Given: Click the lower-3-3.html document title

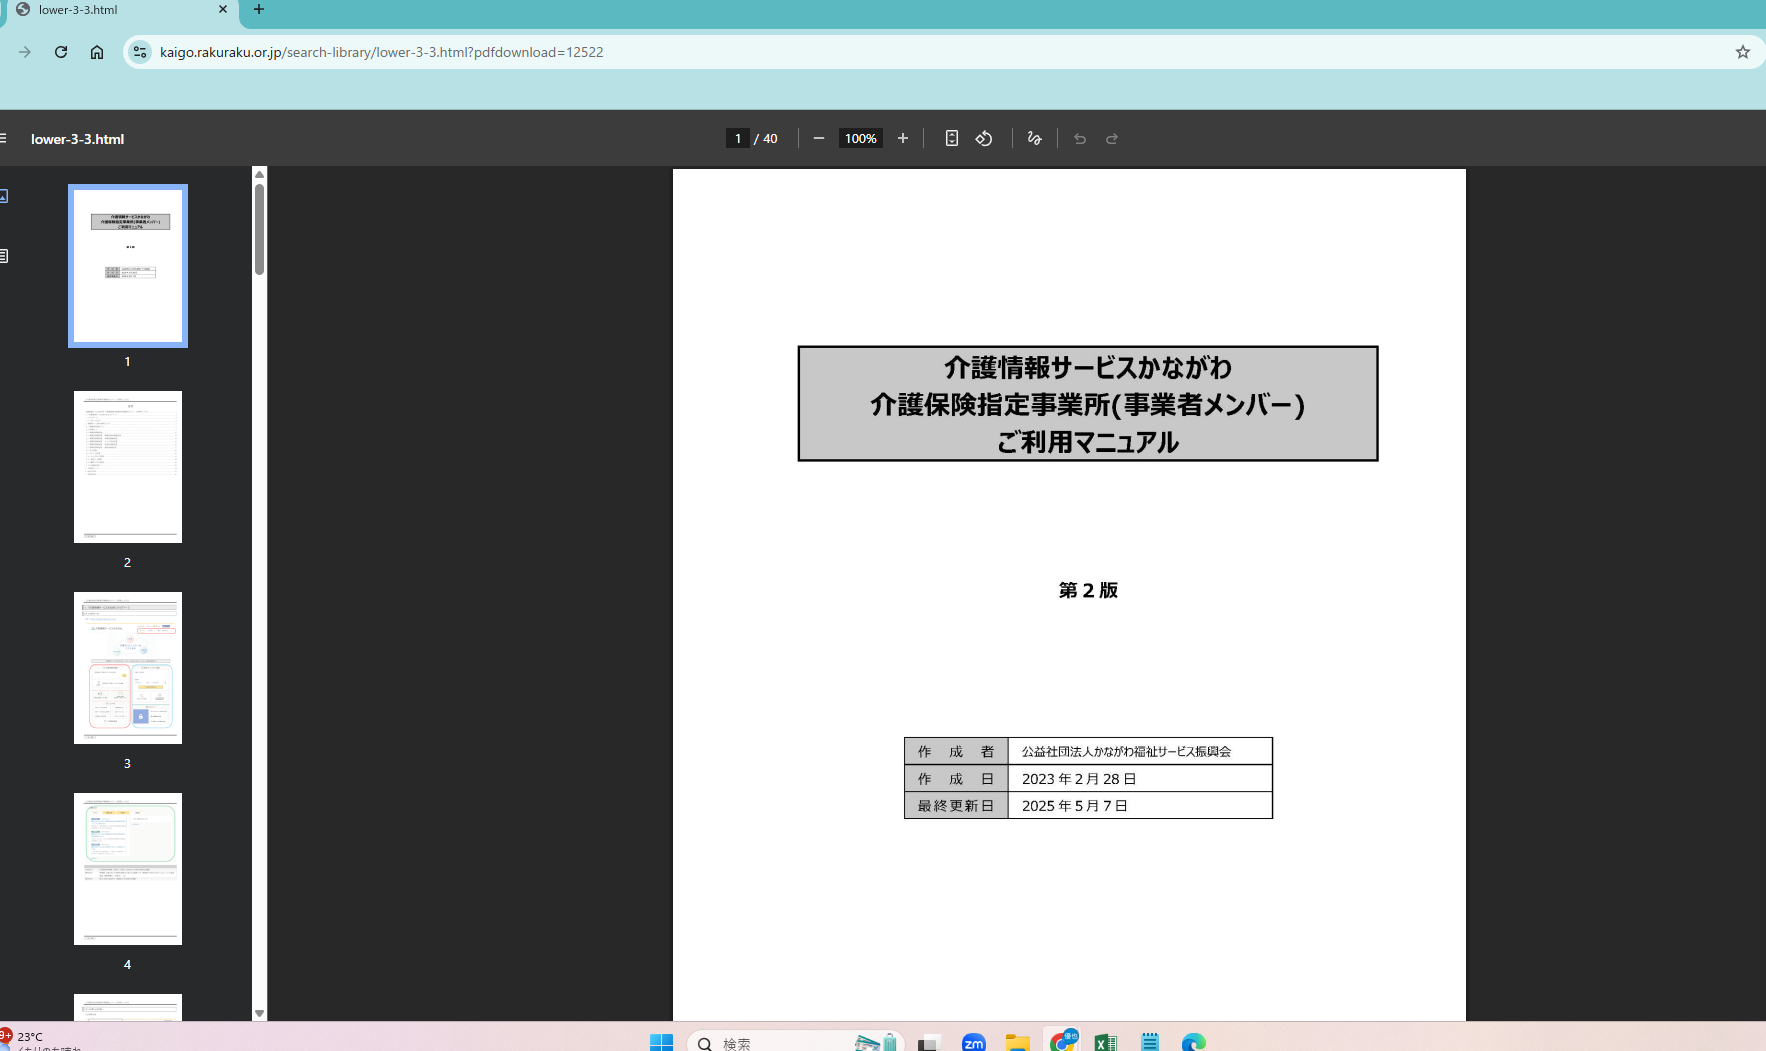Looking at the screenshot, I should [77, 139].
